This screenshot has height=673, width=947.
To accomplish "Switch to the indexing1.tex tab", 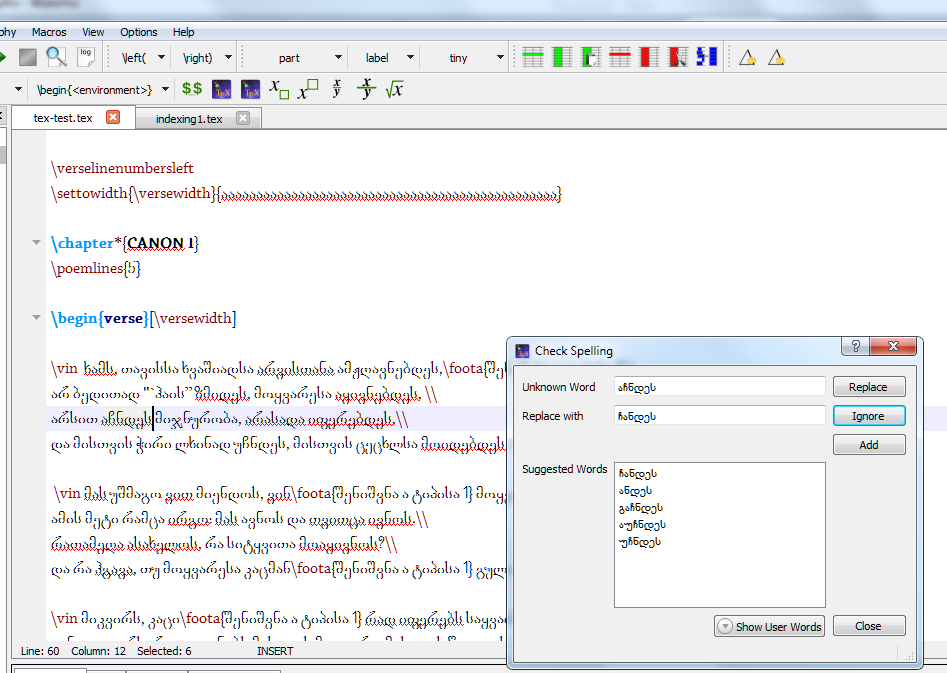I will [189, 119].
